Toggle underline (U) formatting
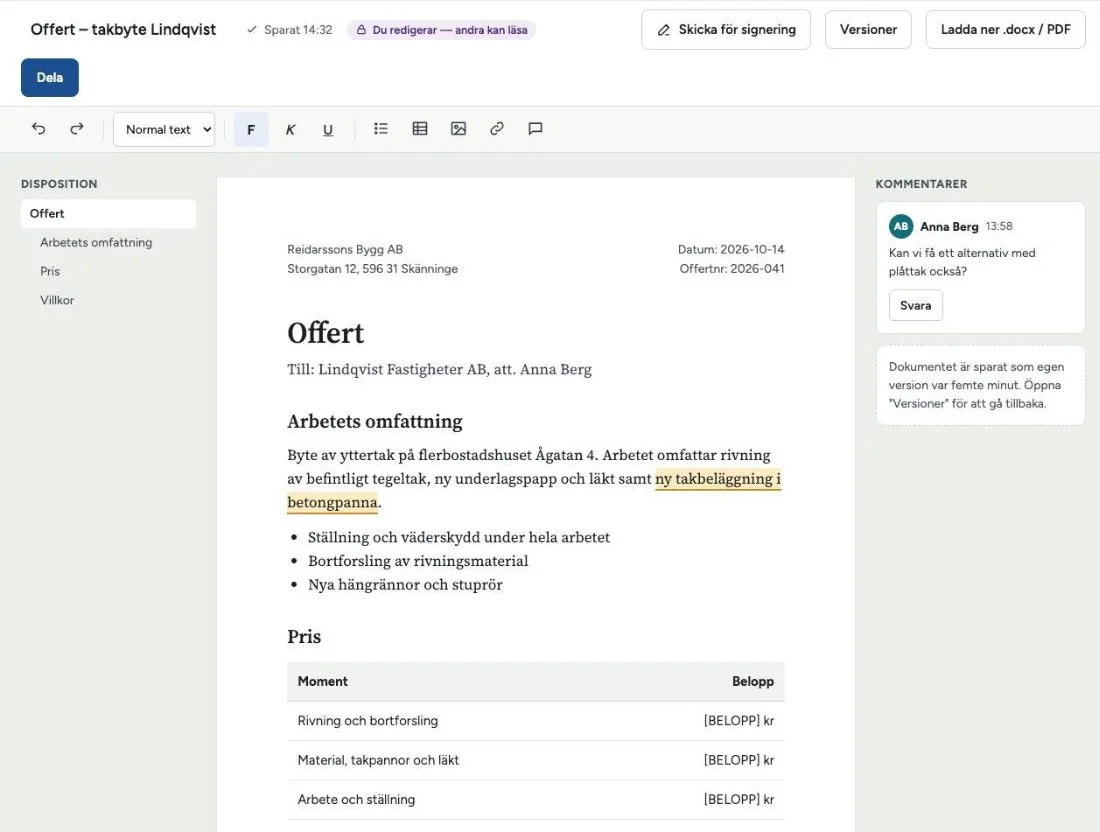Viewport: 1100px width, 832px height. coord(328,130)
